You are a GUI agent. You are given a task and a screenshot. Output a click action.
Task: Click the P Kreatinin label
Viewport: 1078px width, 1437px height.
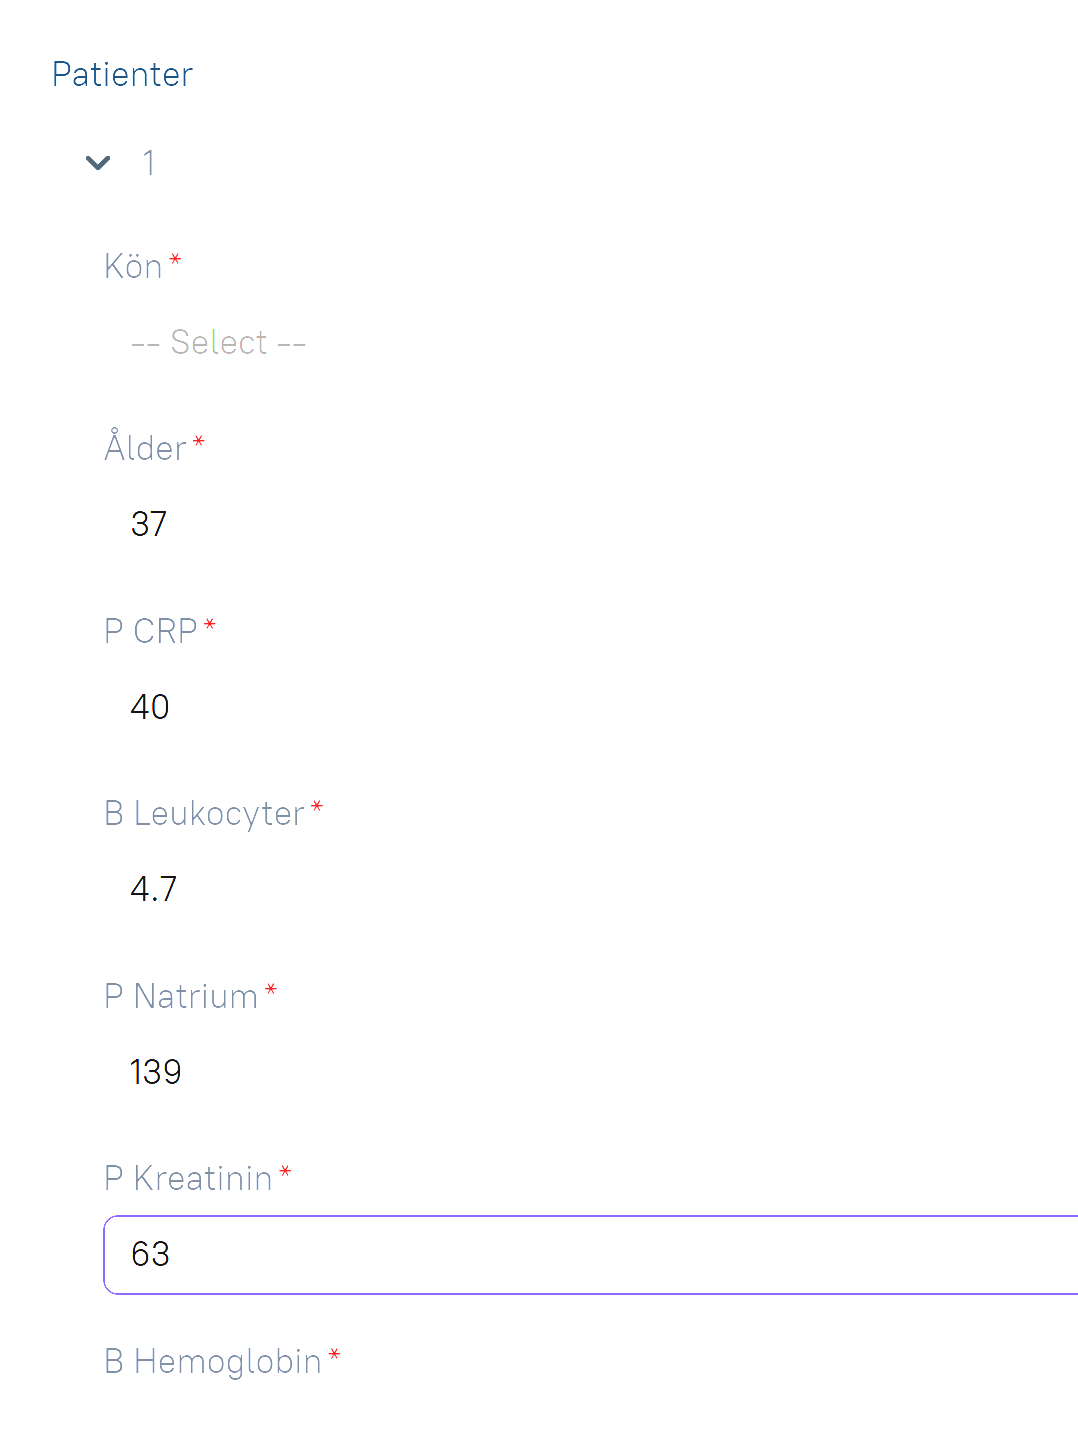tap(188, 1179)
